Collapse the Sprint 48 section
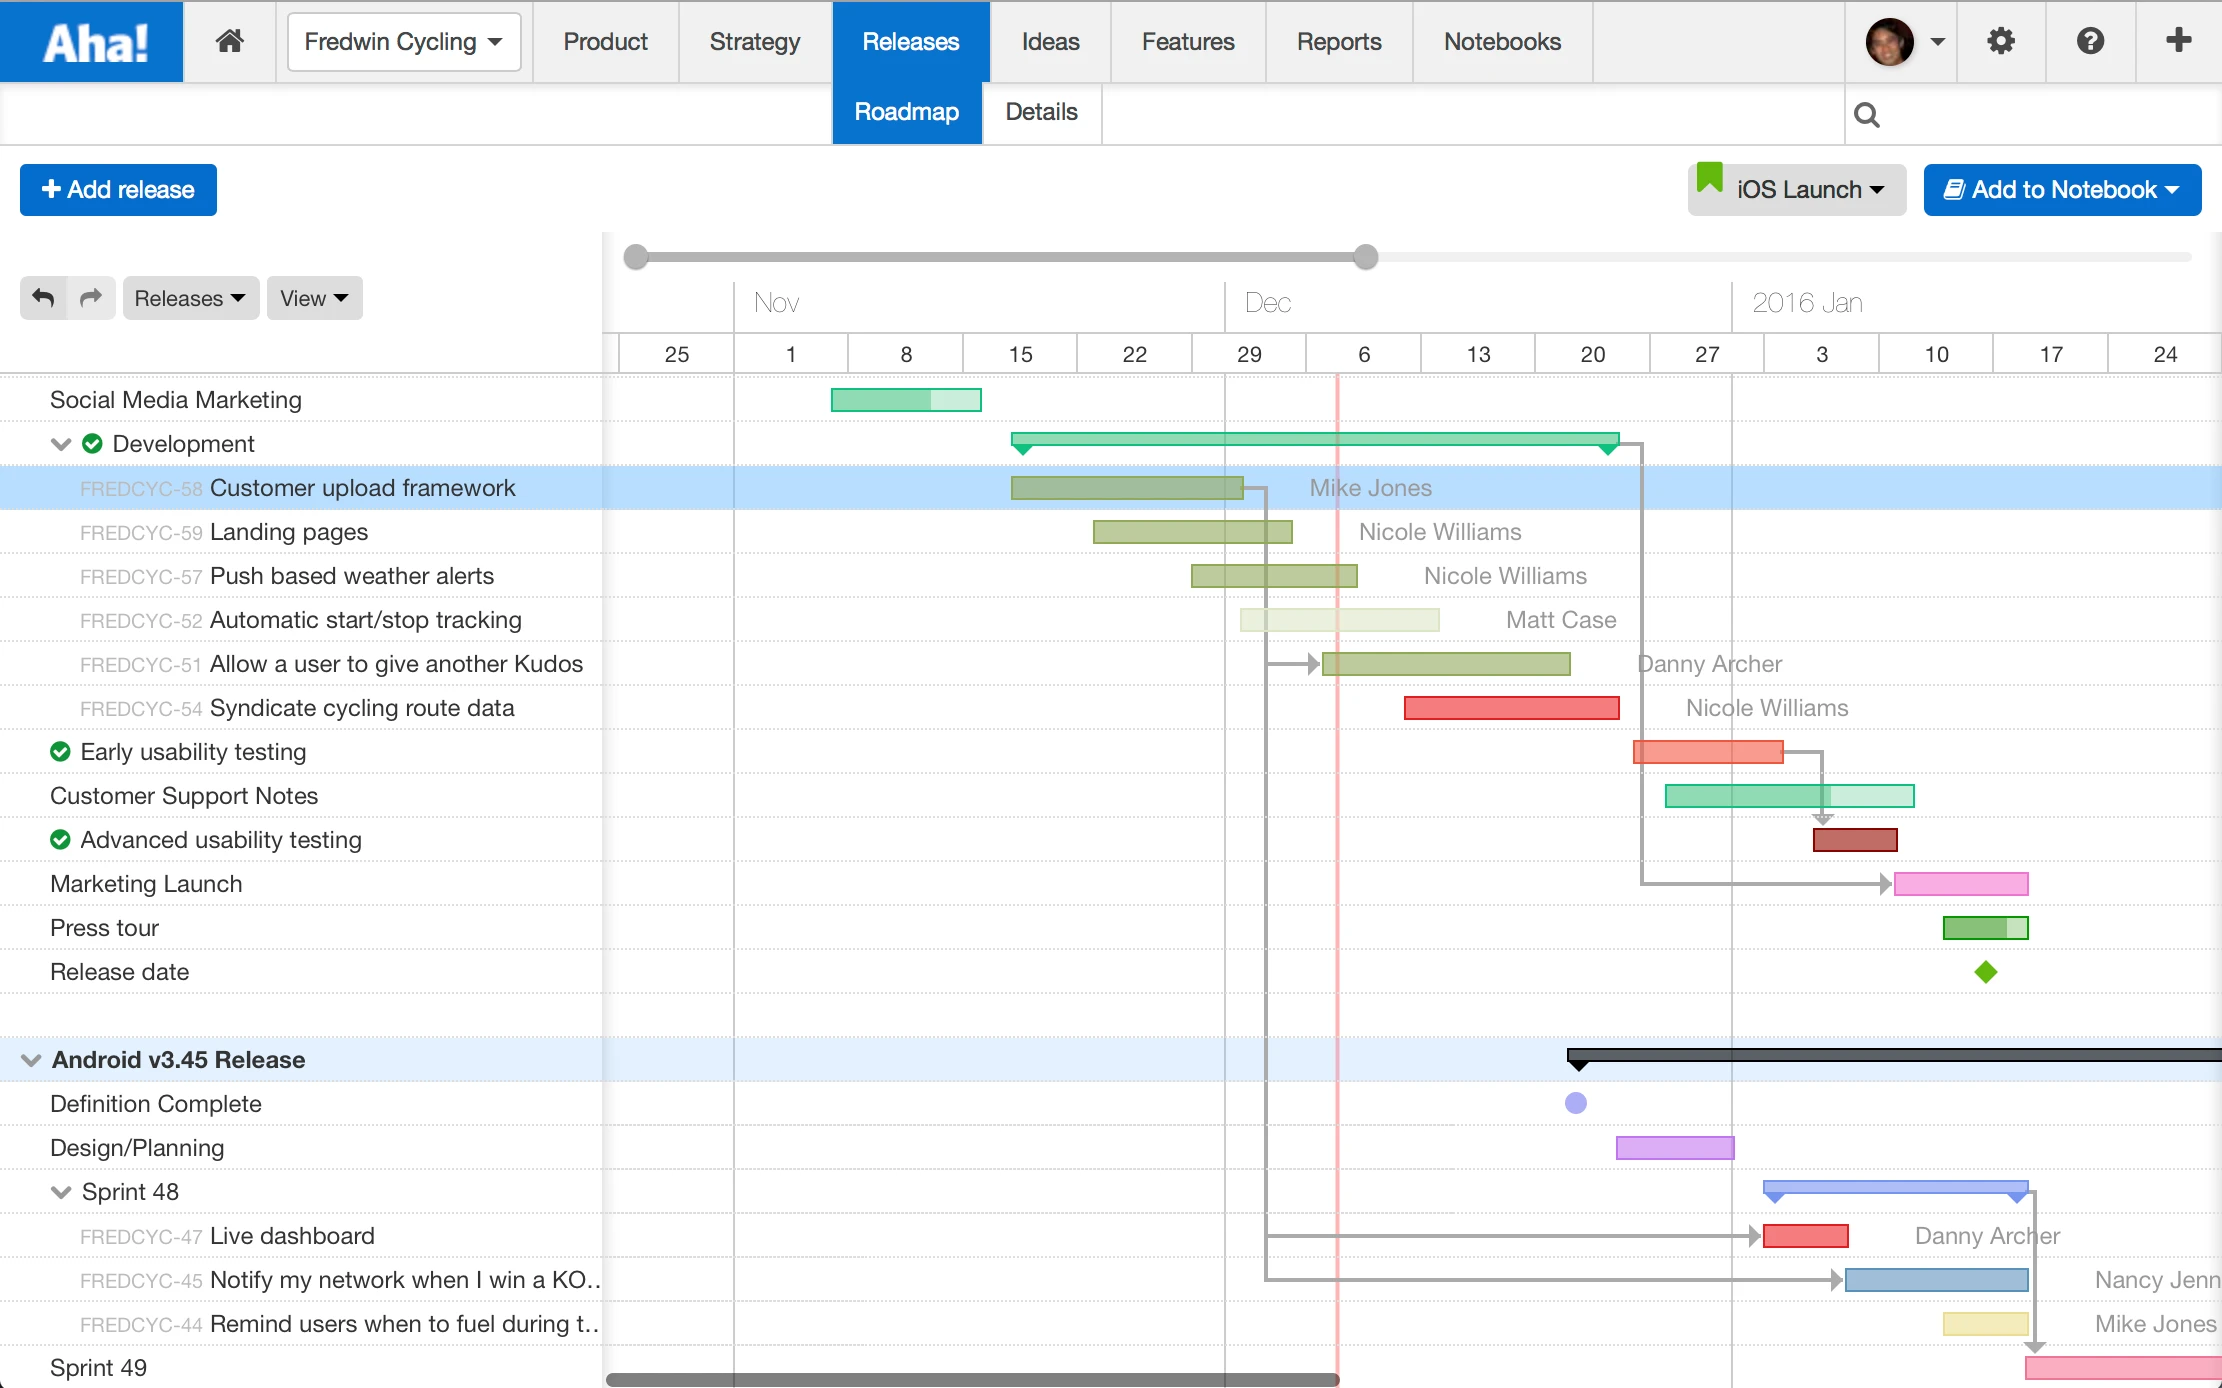This screenshot has height=1388, width=2222. pyautogui.click(x=61, y=1192)
